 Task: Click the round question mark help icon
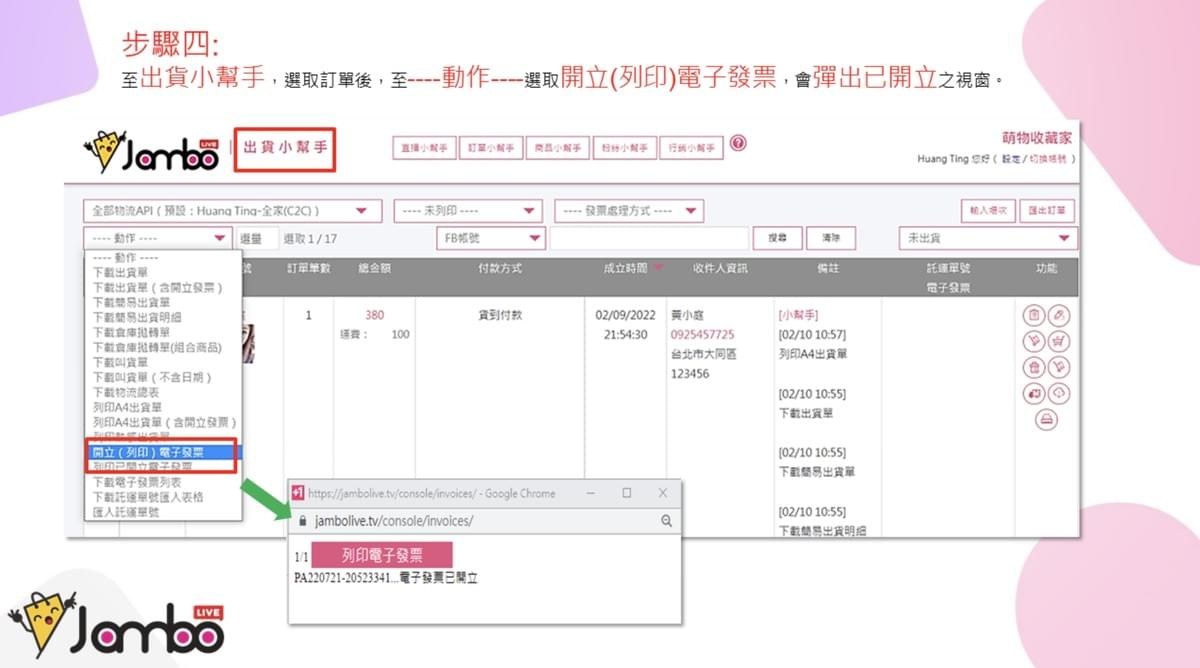(x=738, y=143)
